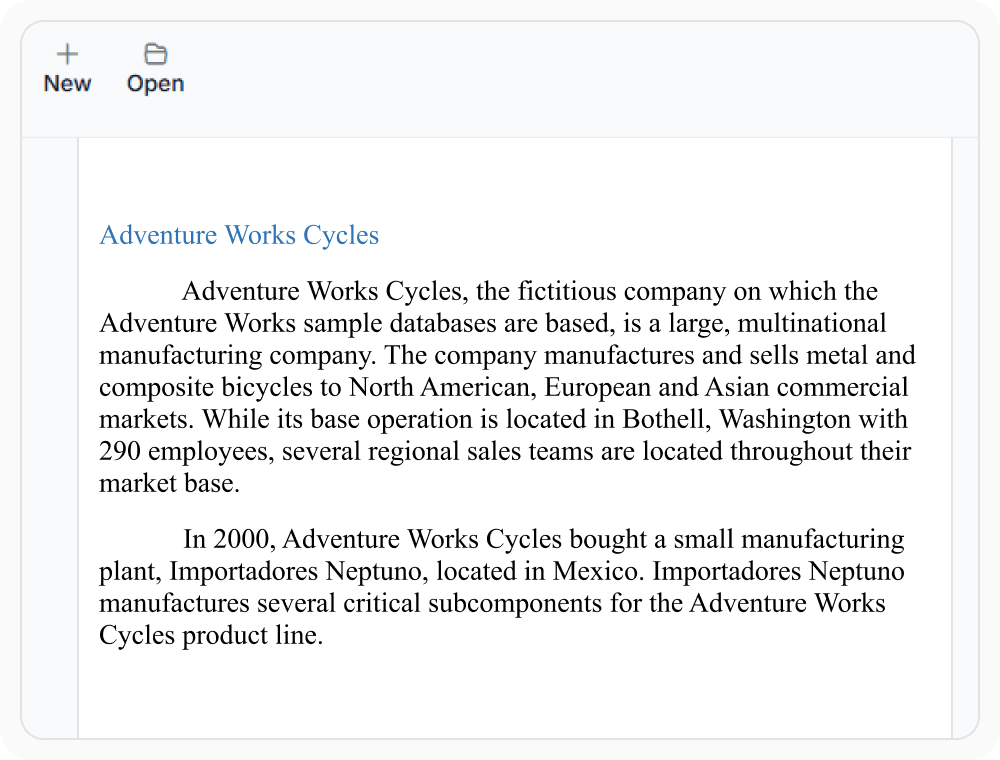Select the Open toolbar label
This screenshot has width=1000, height=760.
(x=155, y=84)
